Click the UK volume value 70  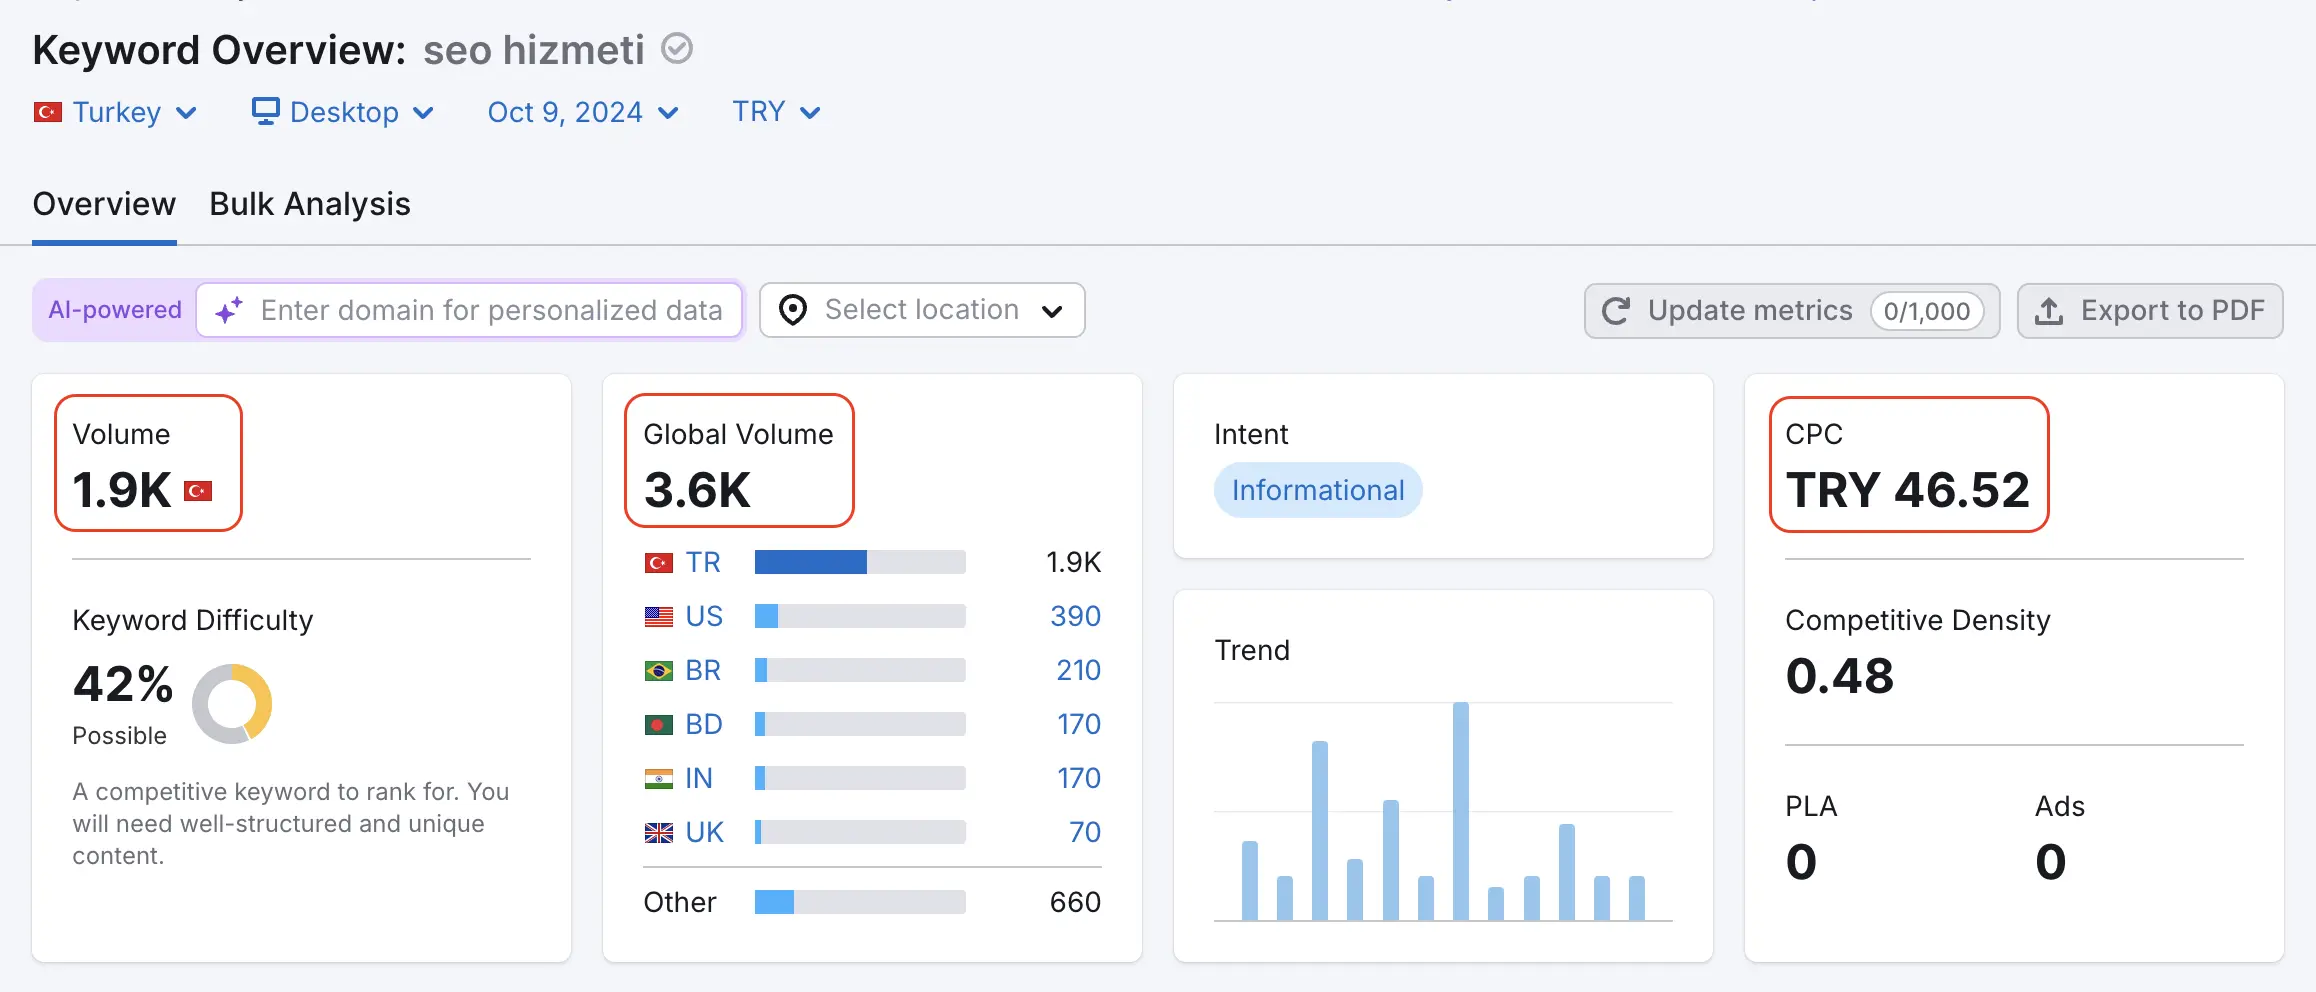[x=1085, y=832]
